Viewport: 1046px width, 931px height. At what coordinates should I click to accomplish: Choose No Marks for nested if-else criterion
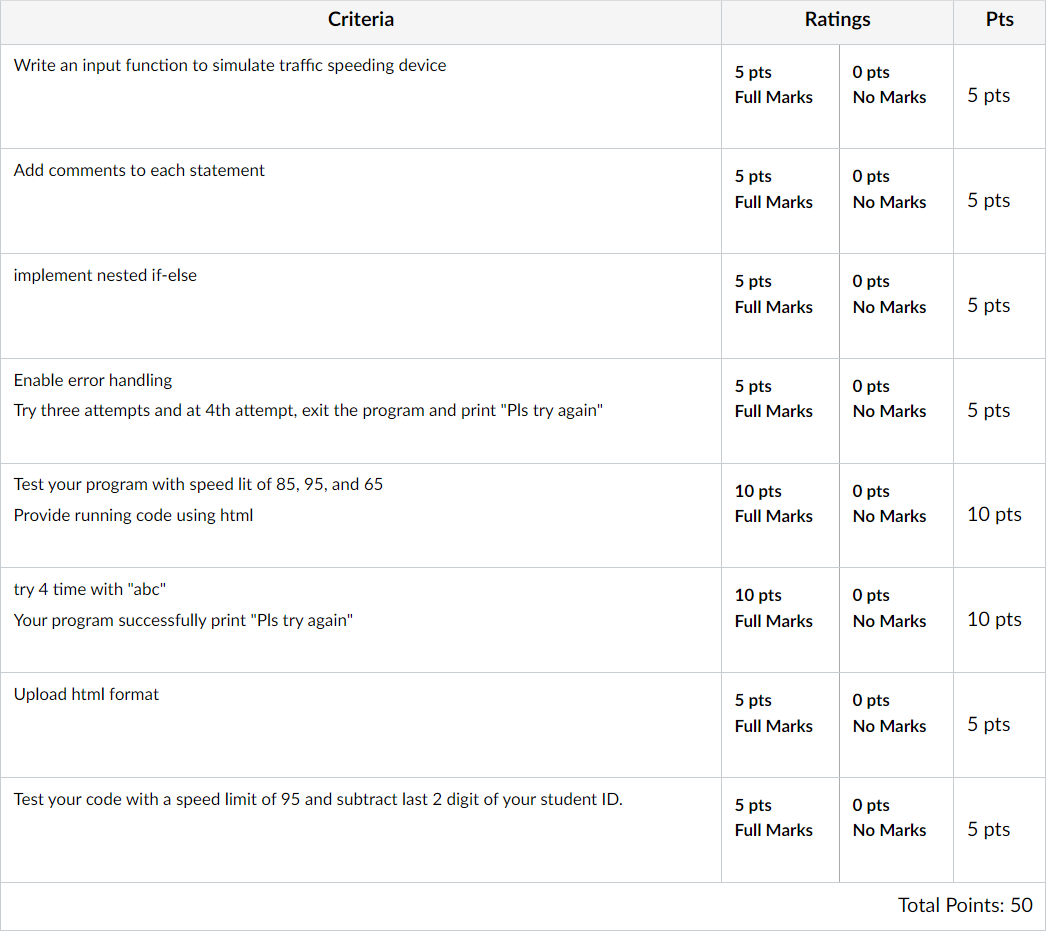(x=896, y=306)
